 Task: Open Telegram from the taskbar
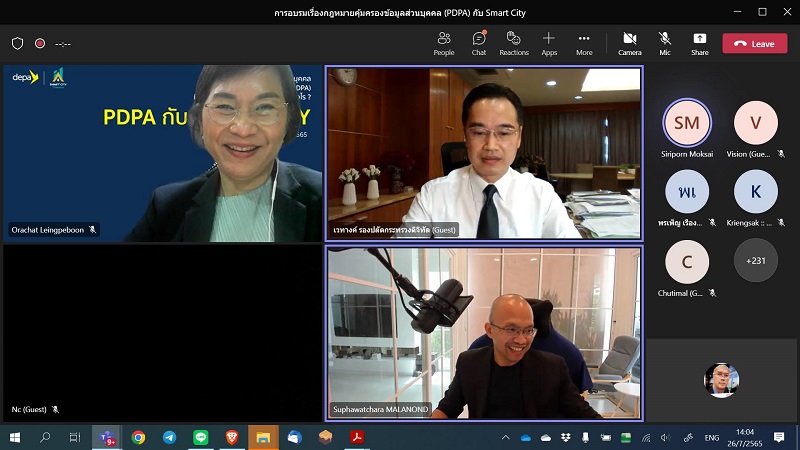(x=169, y=437)
